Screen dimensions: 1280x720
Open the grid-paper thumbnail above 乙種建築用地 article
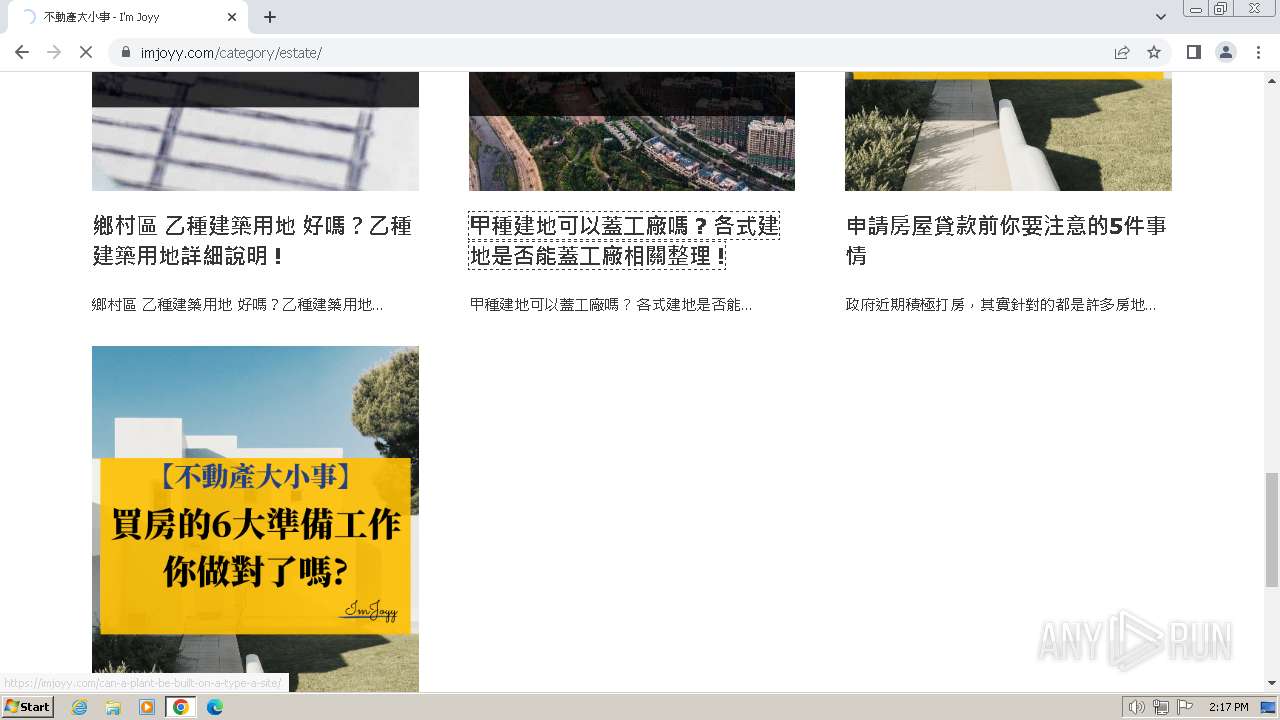pos(255,131)
